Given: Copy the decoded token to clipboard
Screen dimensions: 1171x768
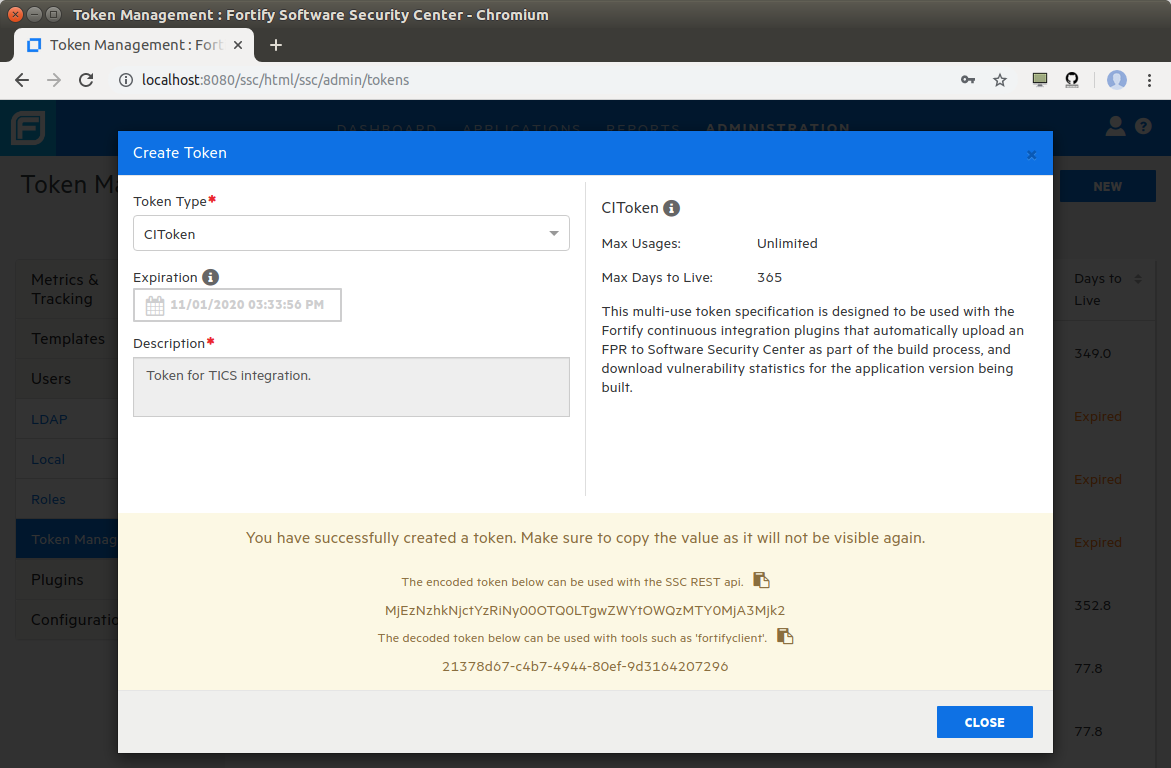Looking at the screenshot, I should [785, 636].
